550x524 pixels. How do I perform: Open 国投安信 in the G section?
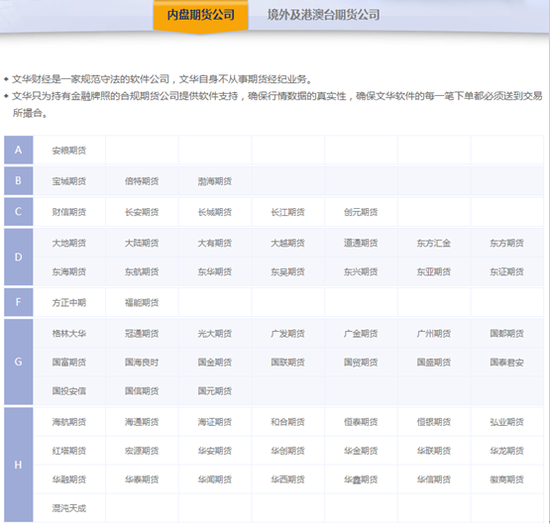coord(69,391)
